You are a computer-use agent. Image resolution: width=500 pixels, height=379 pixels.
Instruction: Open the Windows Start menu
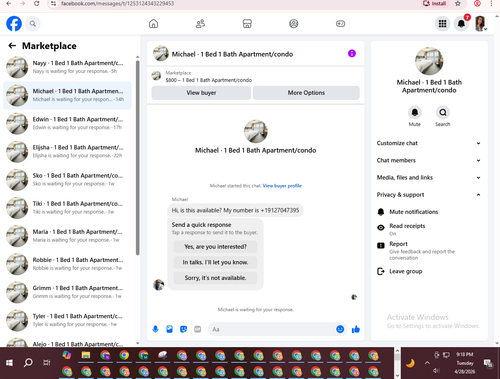[9, 363]
